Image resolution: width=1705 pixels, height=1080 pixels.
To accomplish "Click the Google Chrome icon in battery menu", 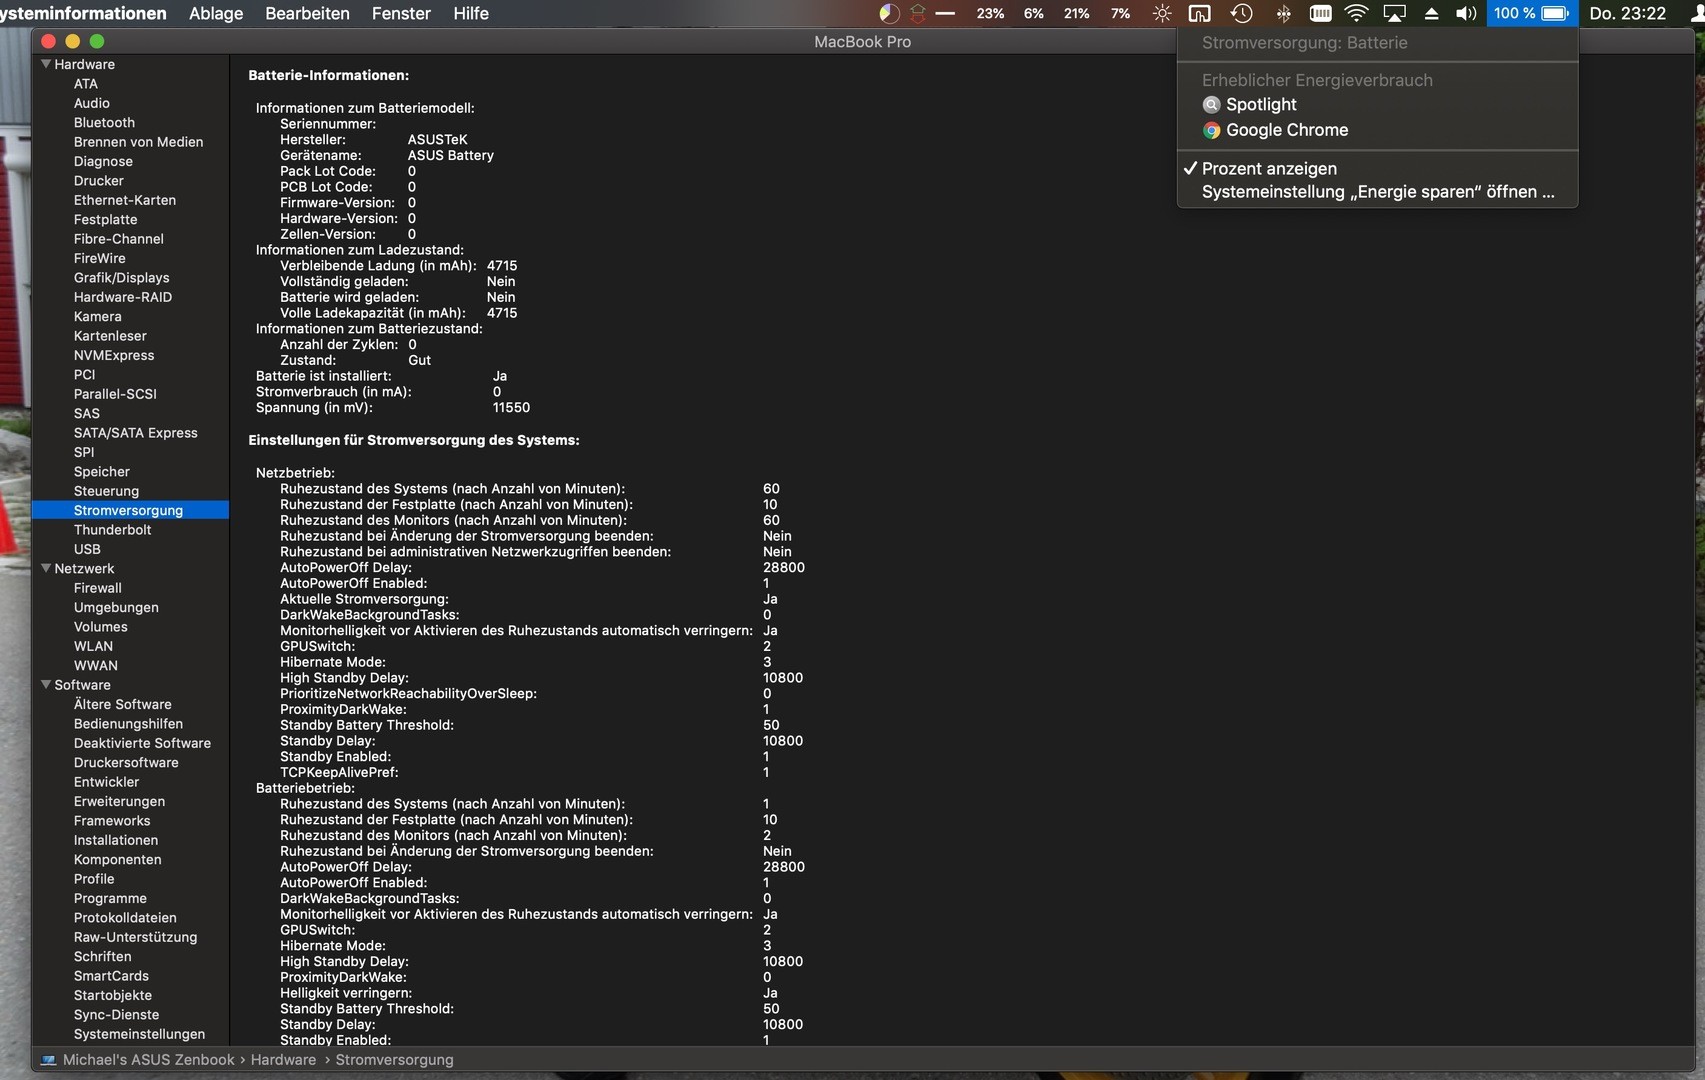I will (1211, 130).
